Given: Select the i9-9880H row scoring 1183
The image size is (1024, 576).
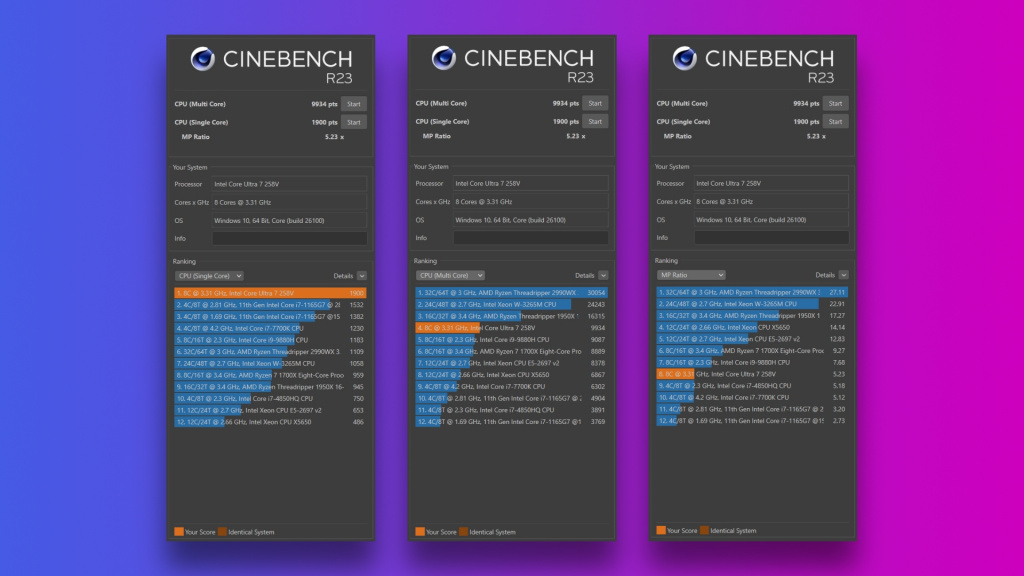Looking at the screenshot, I should tap(270, 340).
